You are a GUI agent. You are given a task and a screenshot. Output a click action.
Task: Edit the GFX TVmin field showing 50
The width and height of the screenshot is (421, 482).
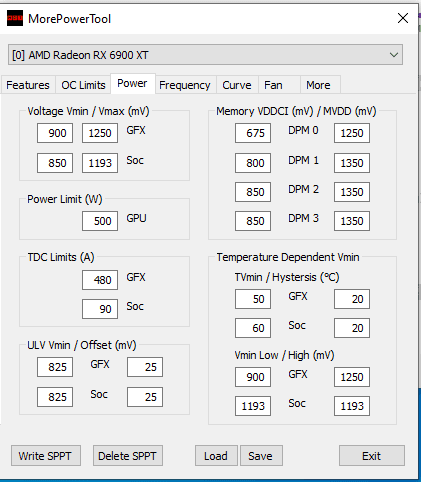coord(253,299)
